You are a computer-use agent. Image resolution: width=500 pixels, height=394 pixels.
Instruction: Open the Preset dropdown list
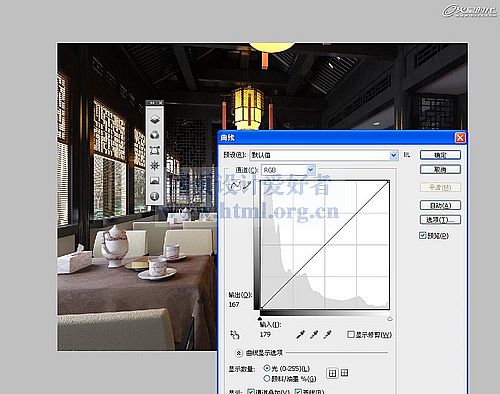tap(324, 155)
